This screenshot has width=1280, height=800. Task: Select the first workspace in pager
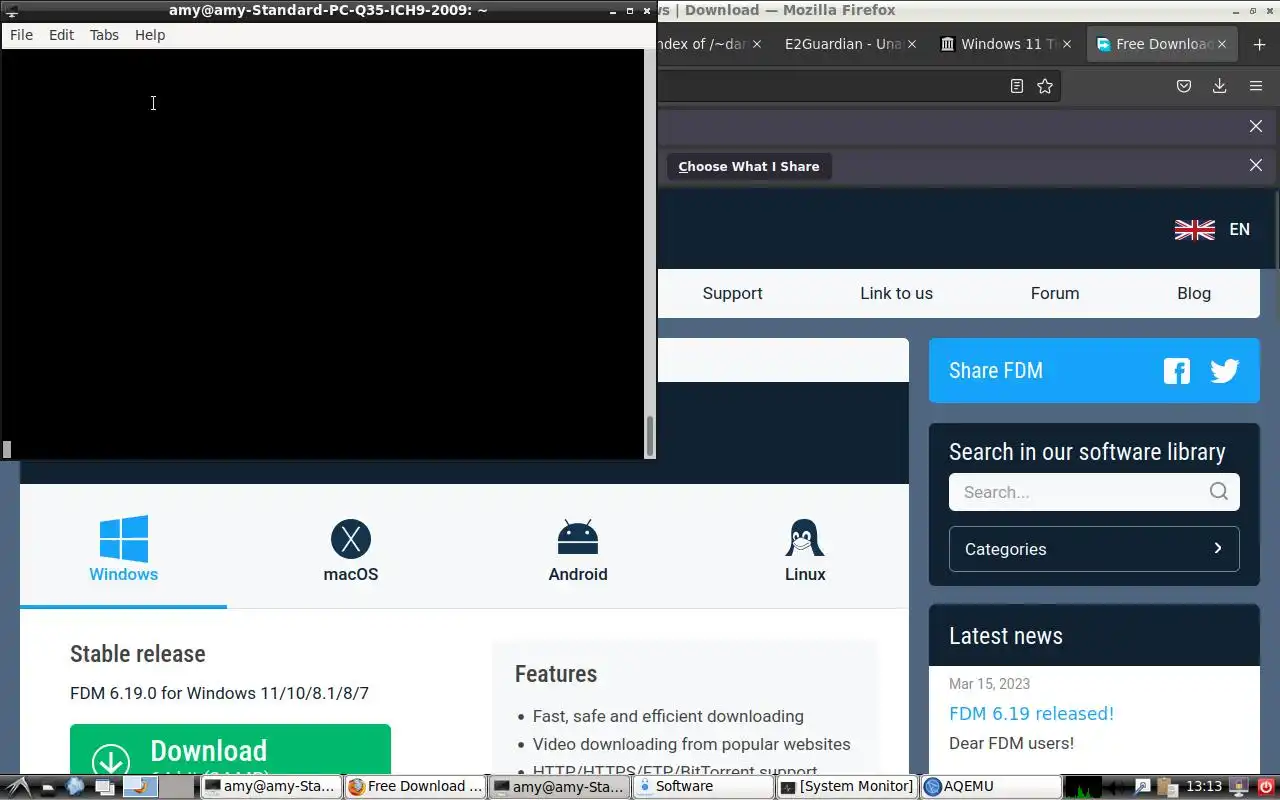[140, 787]
